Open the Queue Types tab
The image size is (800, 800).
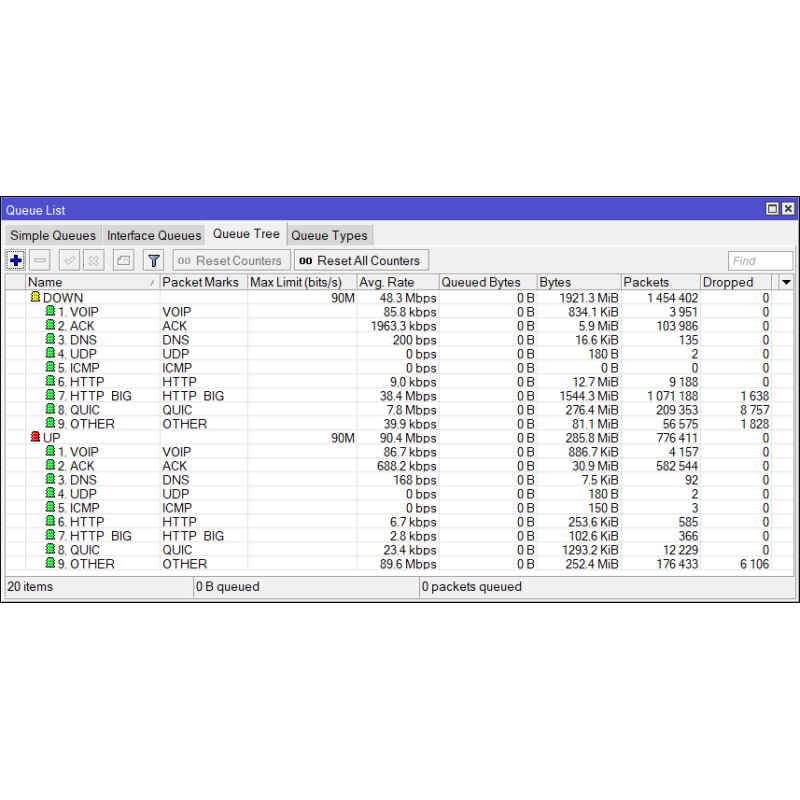(x=329, y=236)
